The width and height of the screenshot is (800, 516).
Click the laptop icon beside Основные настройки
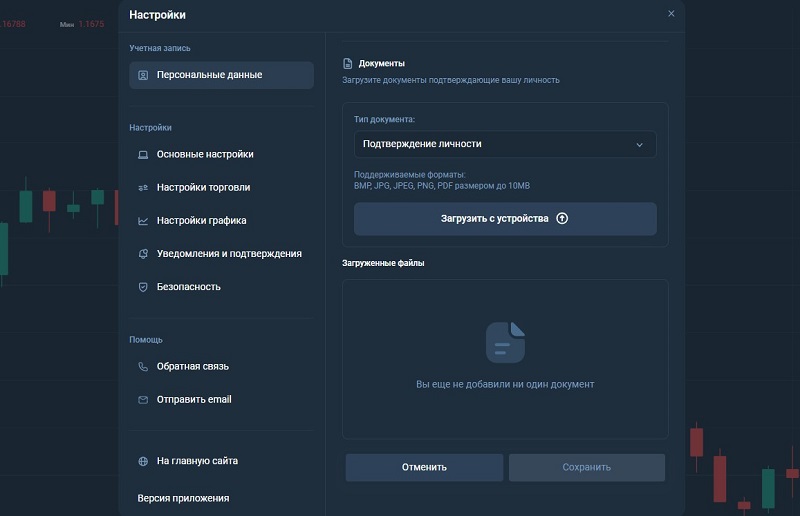click(x=143, y=155)
